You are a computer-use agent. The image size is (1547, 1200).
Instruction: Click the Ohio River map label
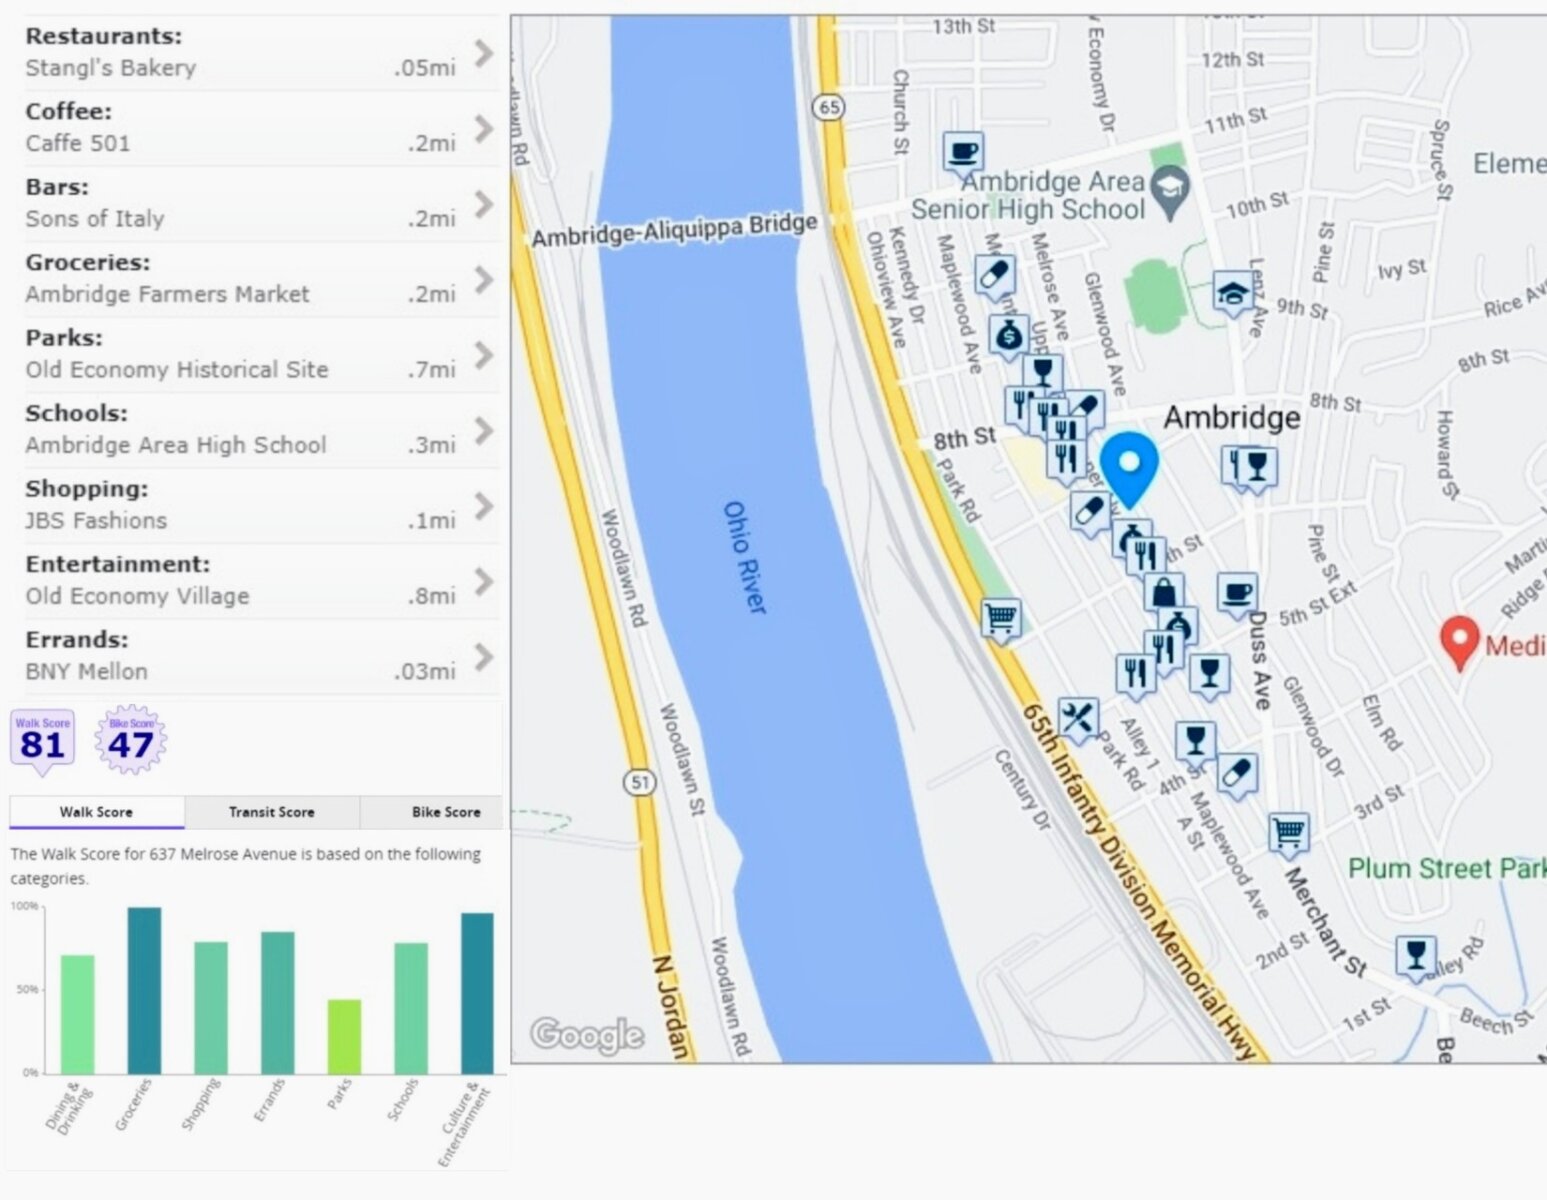pyautogui.click(x=744, y=557)
